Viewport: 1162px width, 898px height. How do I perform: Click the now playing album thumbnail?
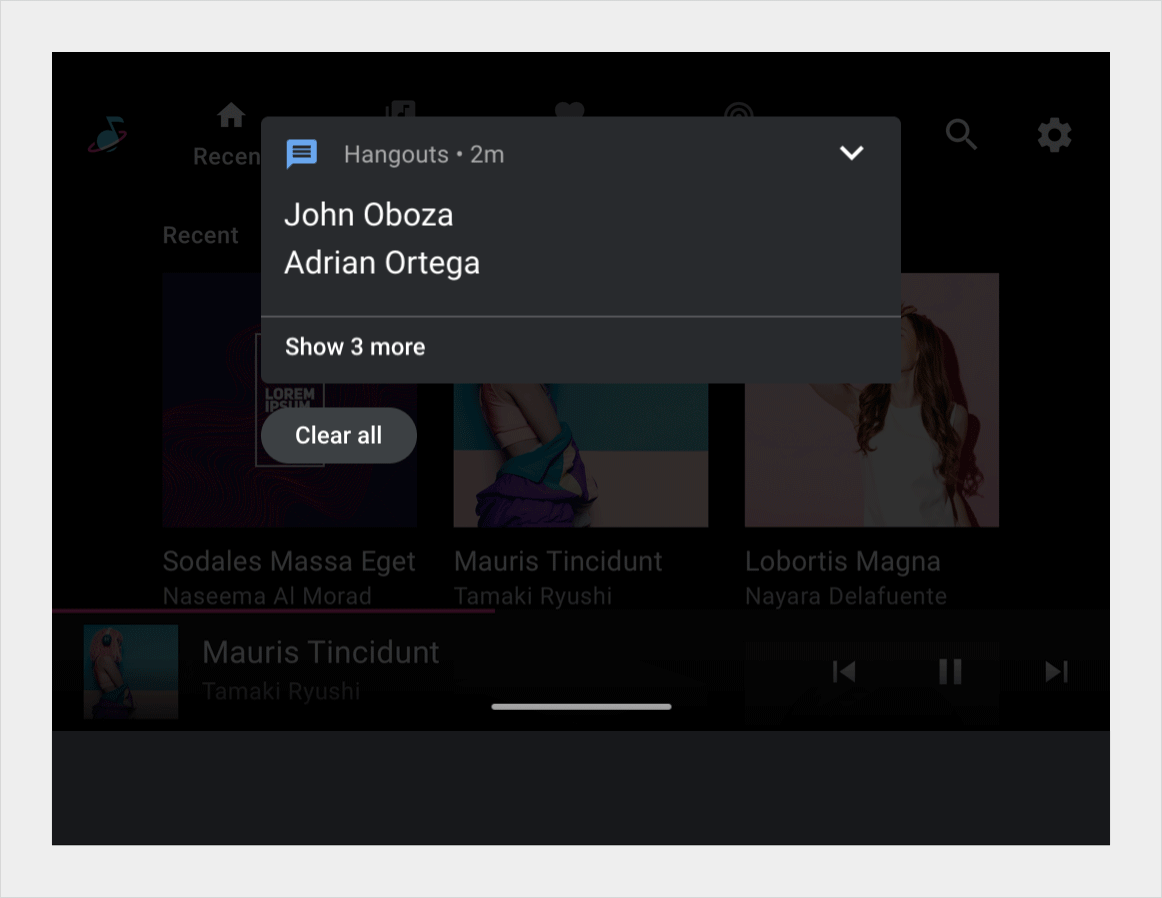click(x=131, y=672)
